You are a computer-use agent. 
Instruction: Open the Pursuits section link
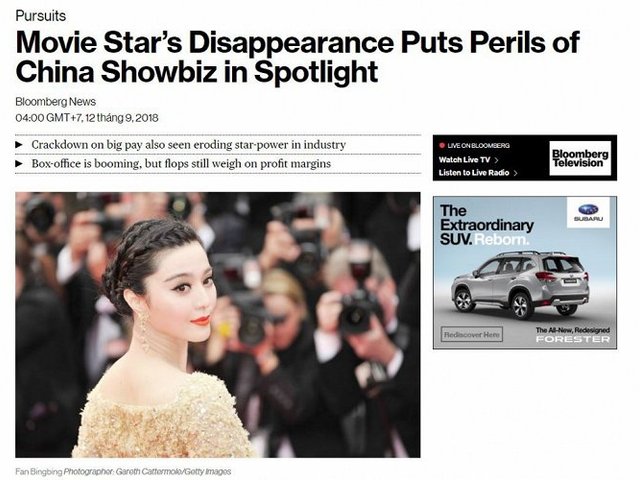(x=40, y=16)
